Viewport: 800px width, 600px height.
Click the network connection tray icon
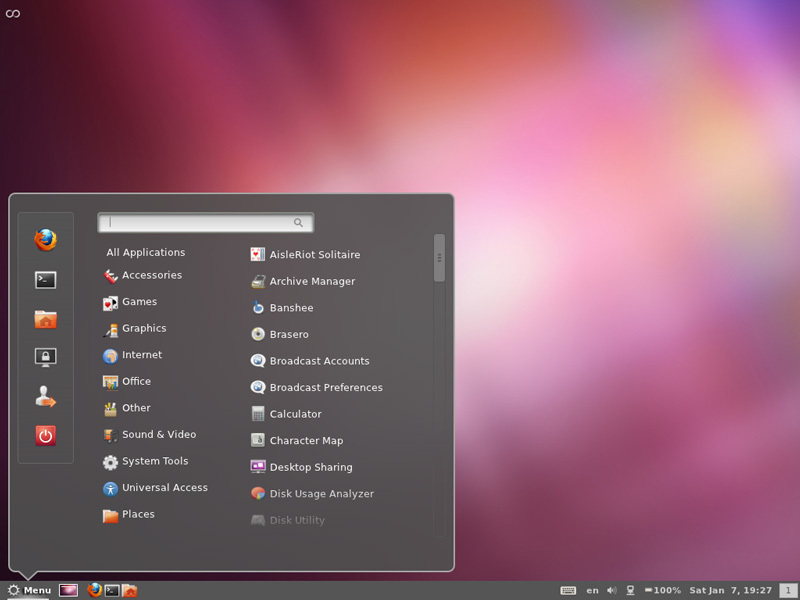pyautogui.click(x=631, y=590)
